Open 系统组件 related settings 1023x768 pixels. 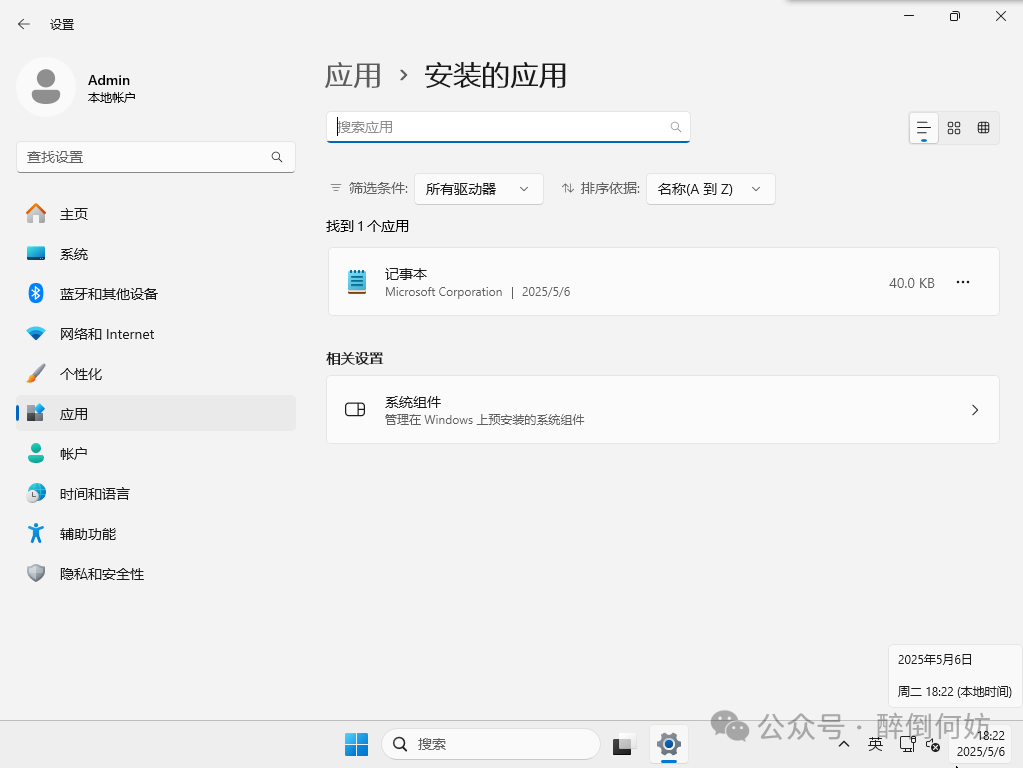click(x=662, y=410)
